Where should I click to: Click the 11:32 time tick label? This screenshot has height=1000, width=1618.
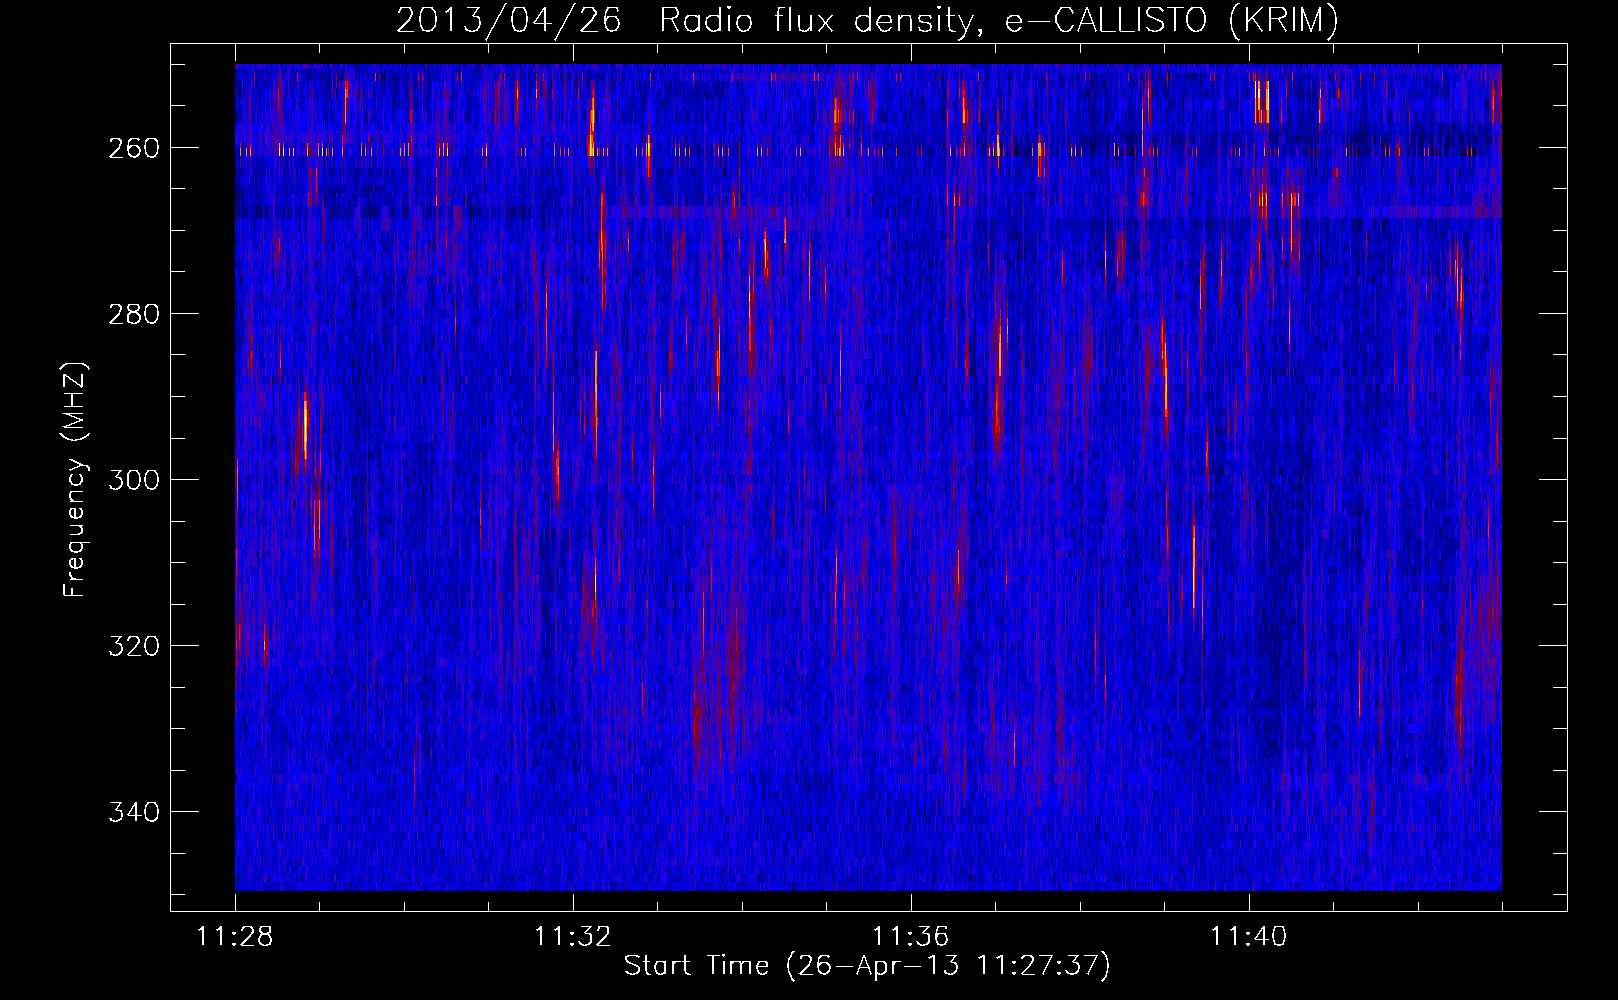click(x=573, y=937)
